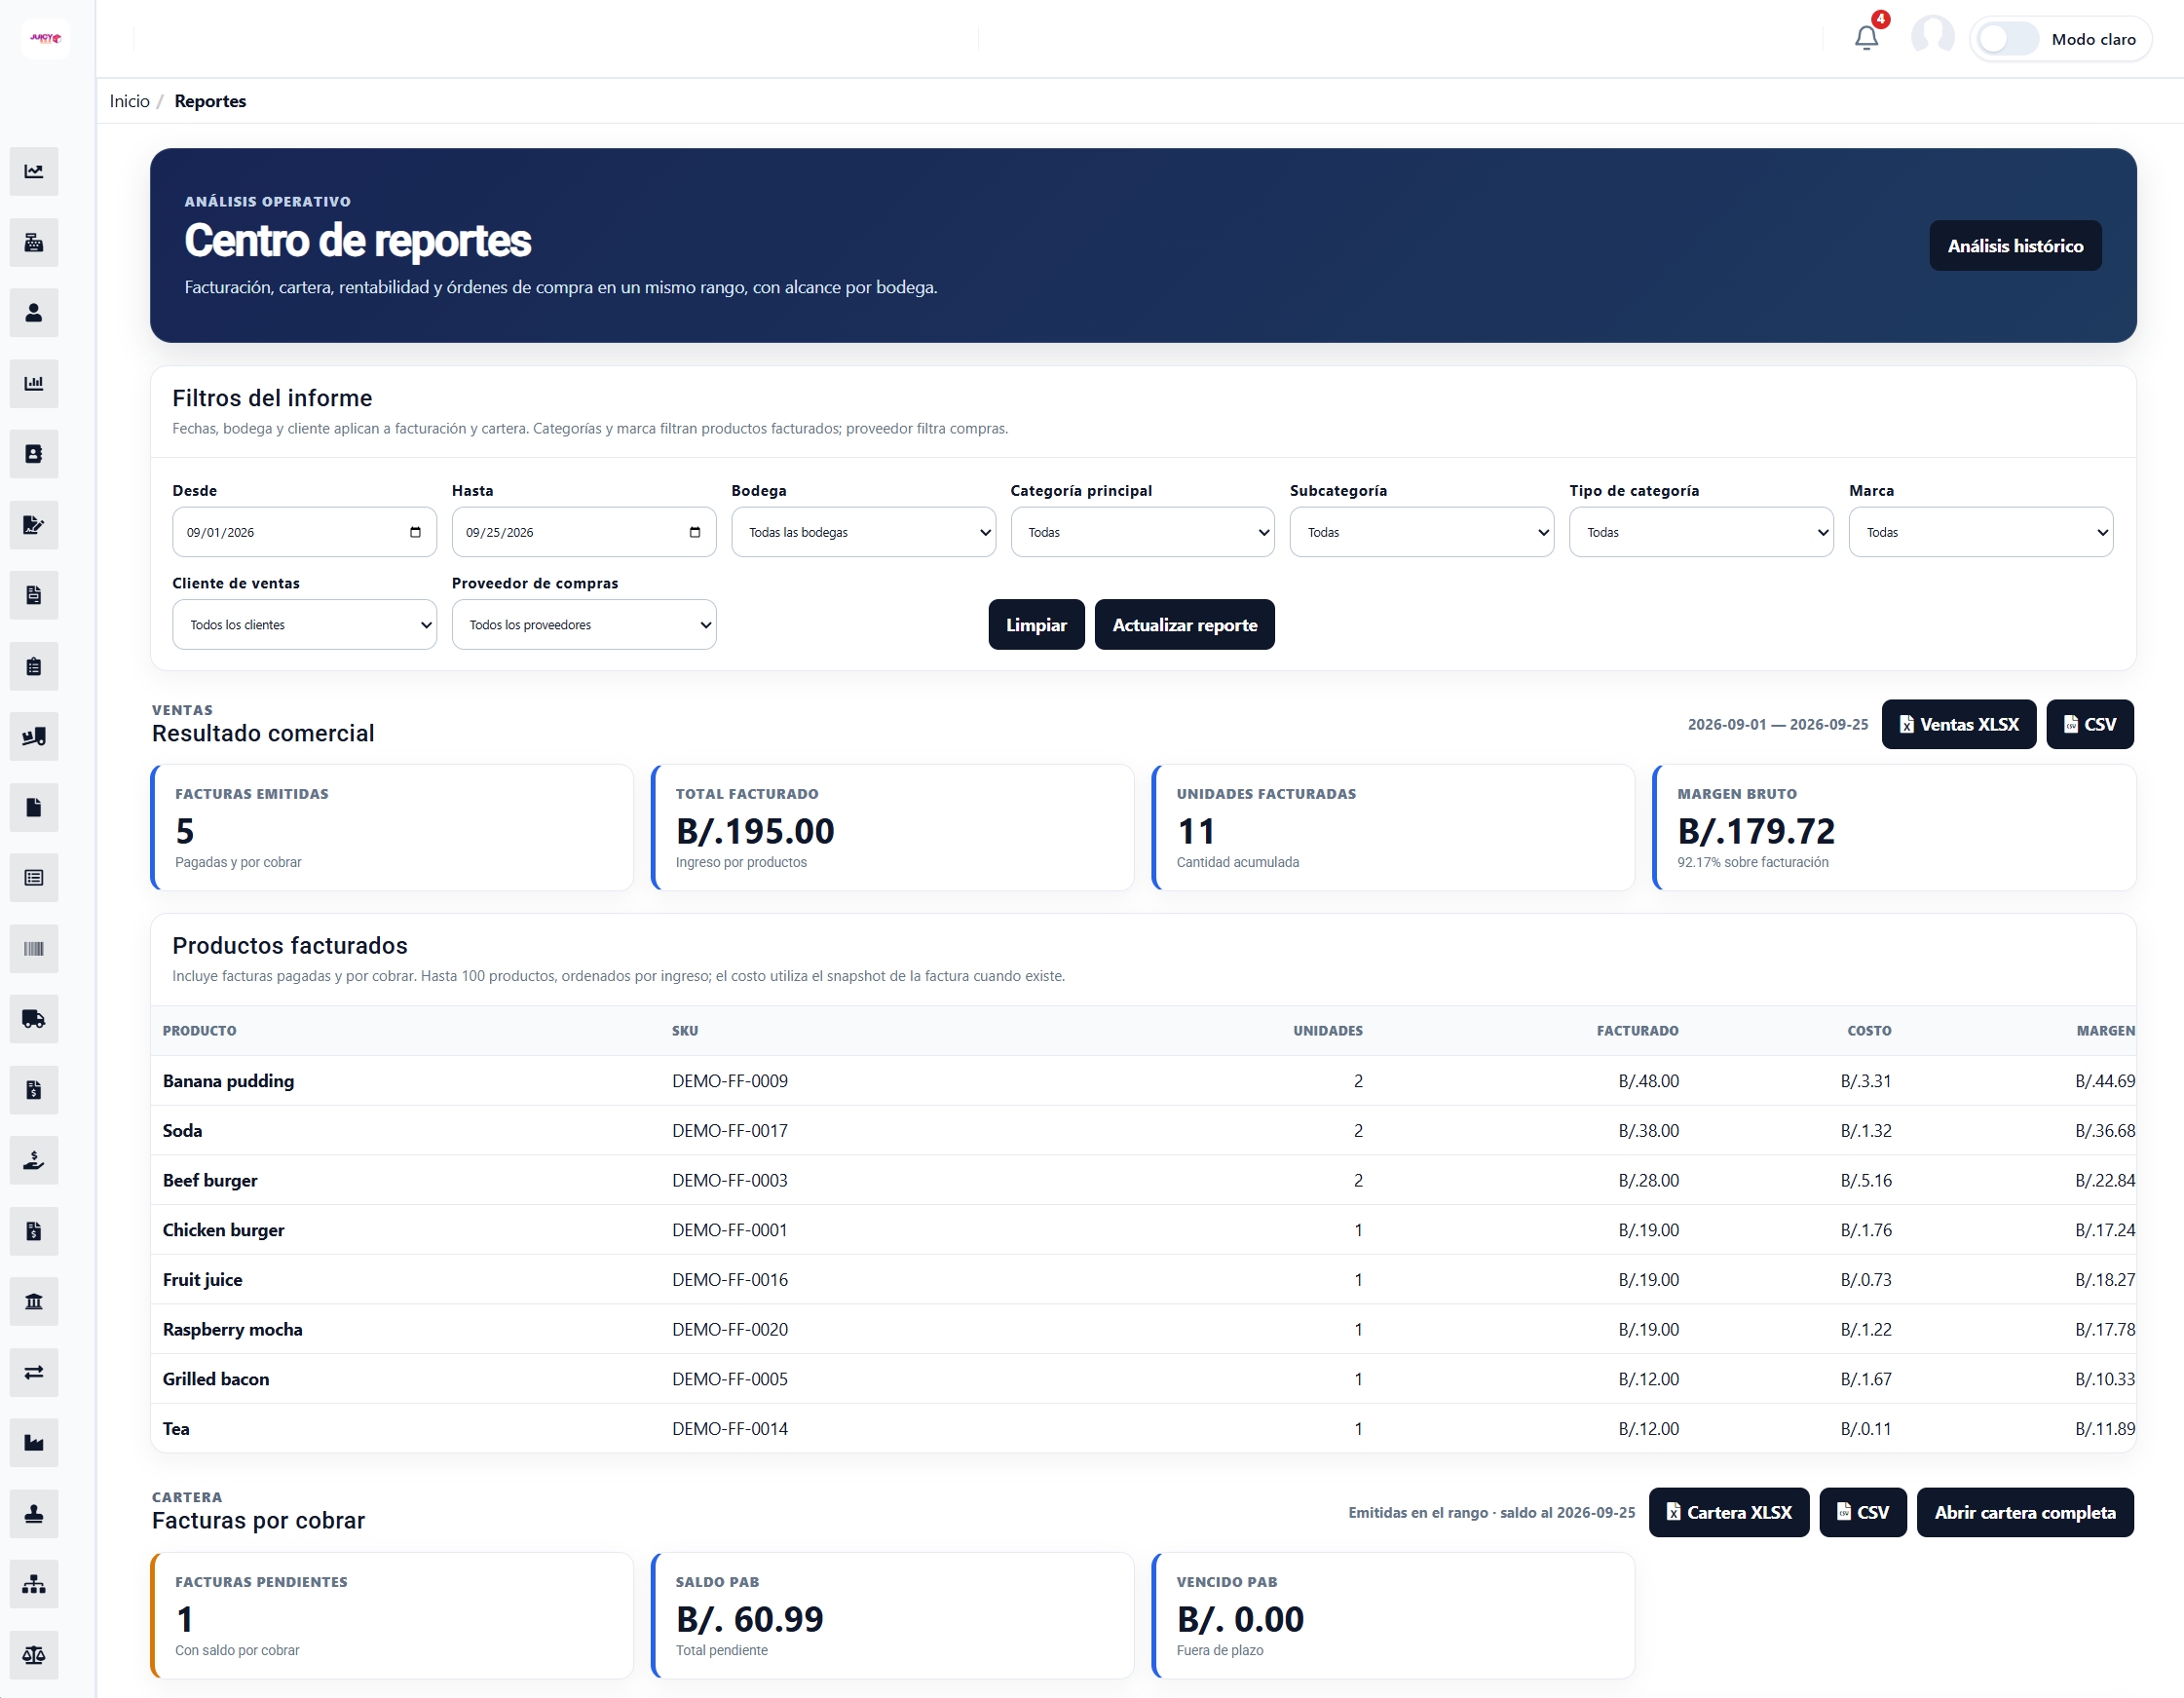Click the hand truck dolly sidebar icon

34,737
